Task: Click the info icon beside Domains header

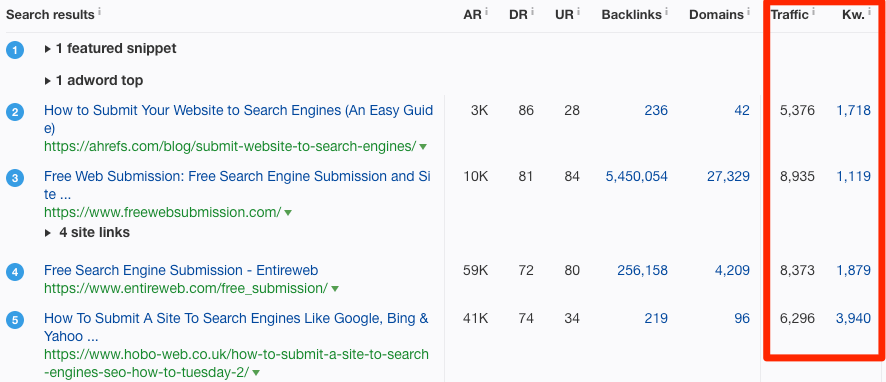Action: coord(749,11)
